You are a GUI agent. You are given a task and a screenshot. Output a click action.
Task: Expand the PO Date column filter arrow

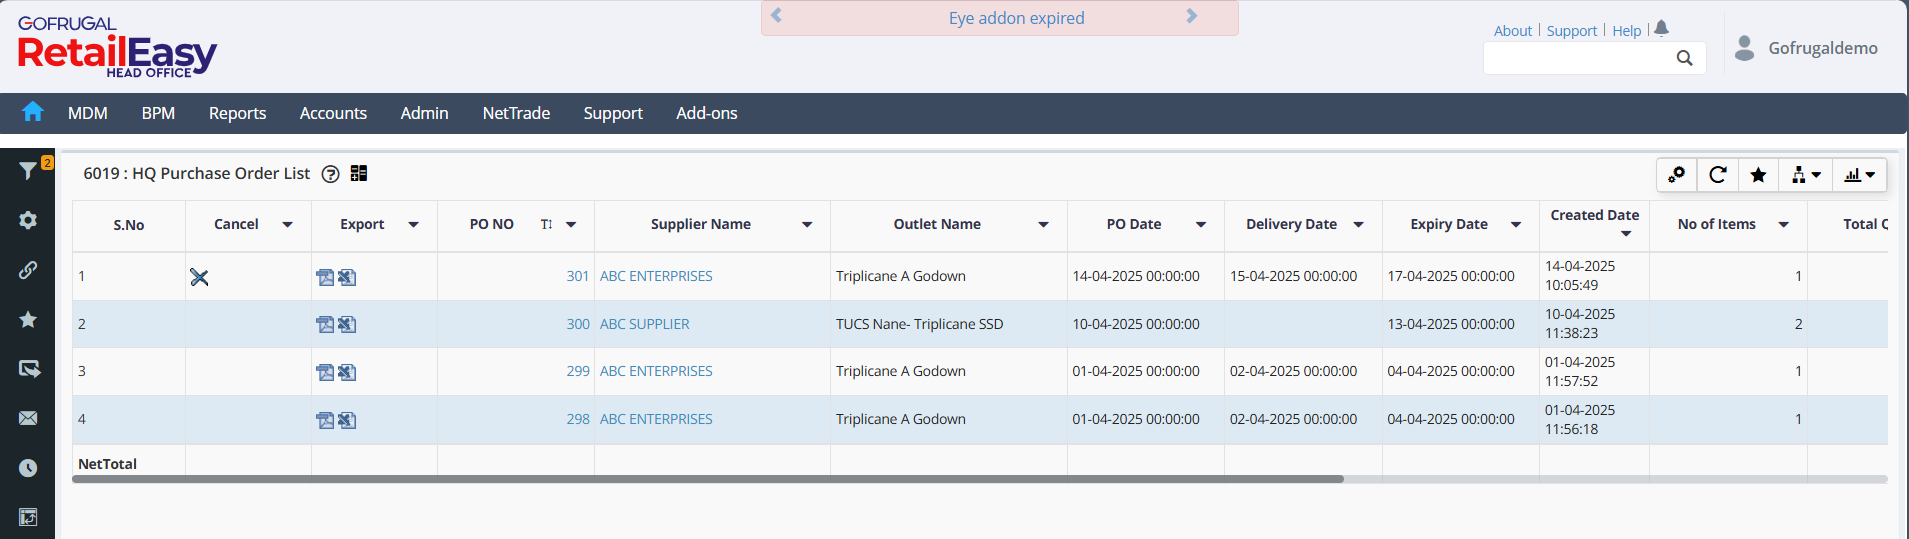[x=1201, y=225]
